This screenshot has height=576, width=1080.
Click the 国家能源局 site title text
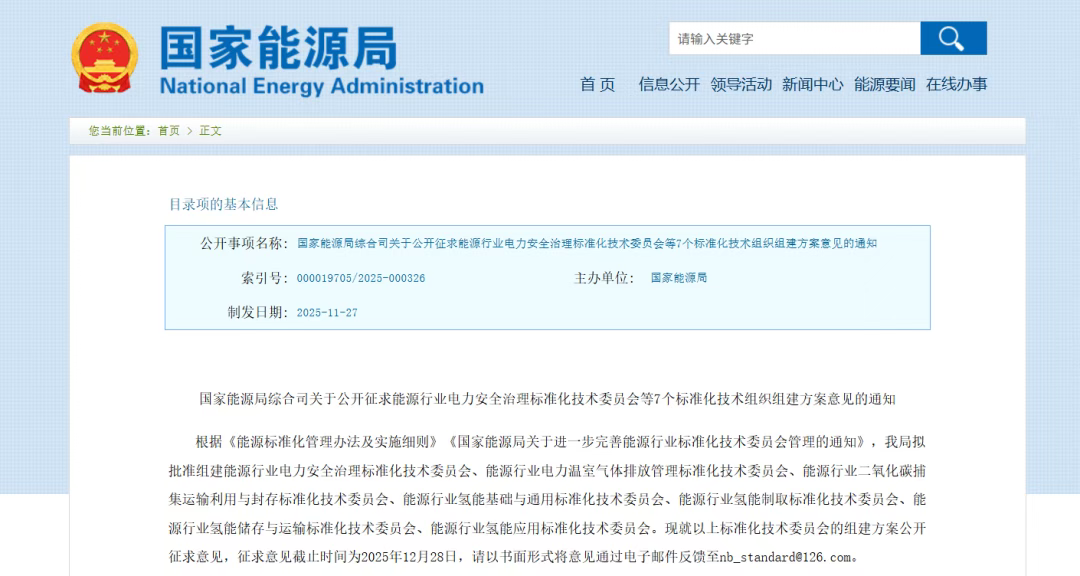tap(278, 47)
